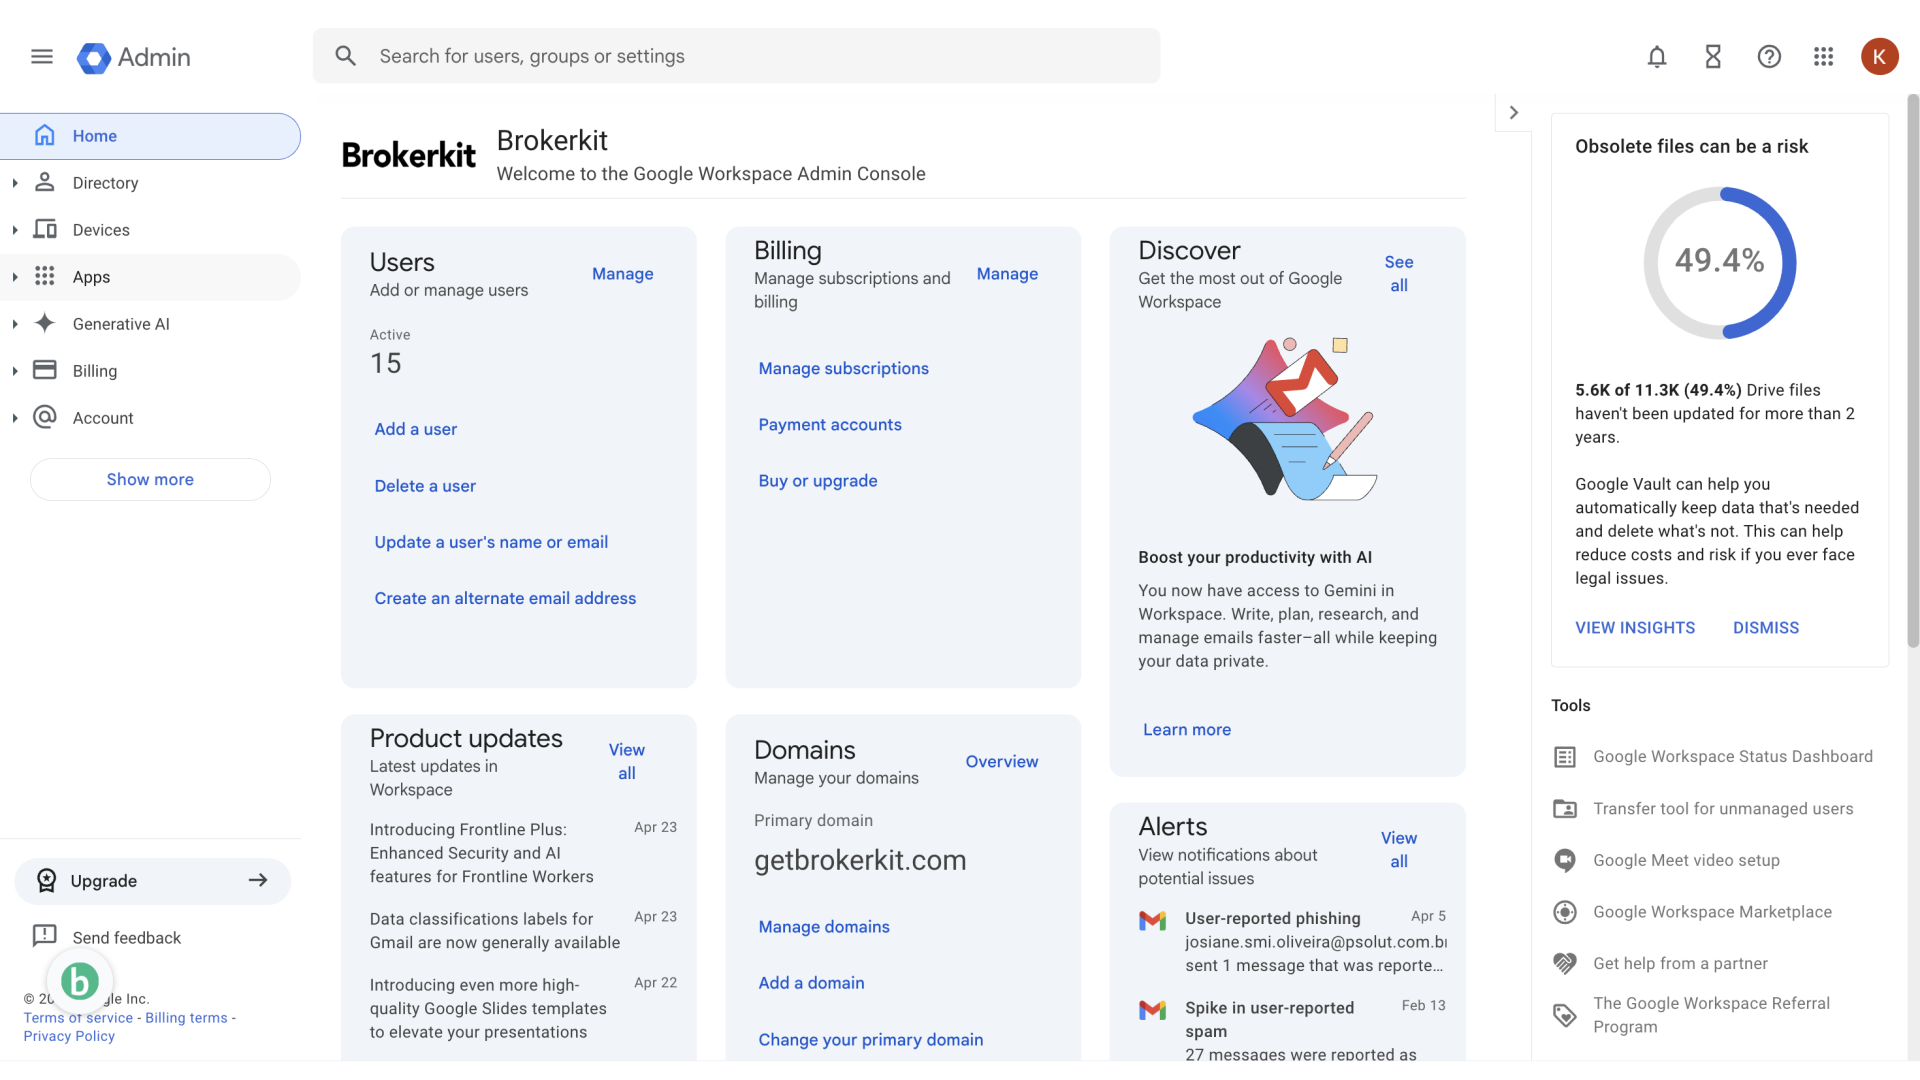
Task: Expand the Account section arrow
Action: 15,418
